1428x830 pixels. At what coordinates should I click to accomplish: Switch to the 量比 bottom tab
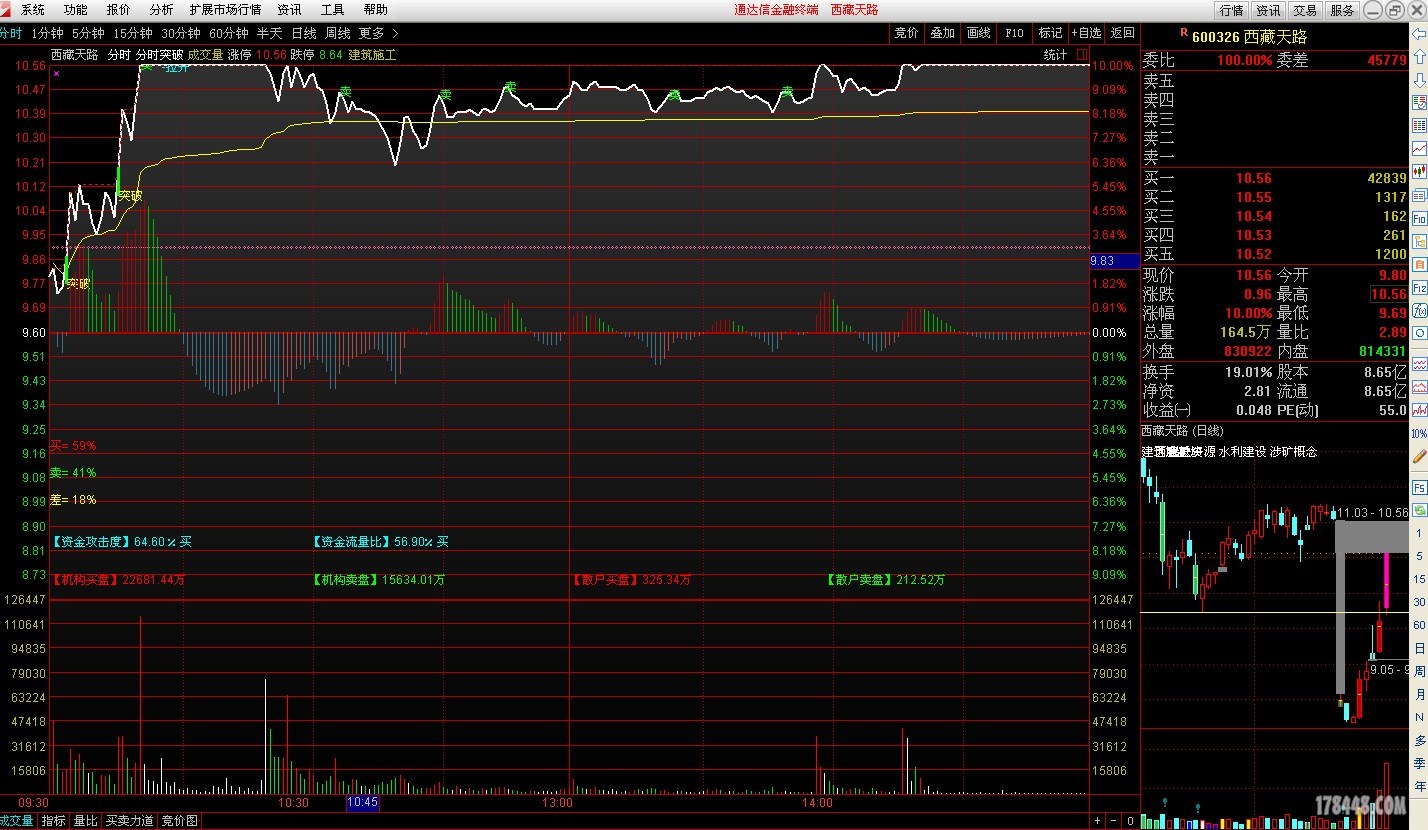(x=85, y=821)
